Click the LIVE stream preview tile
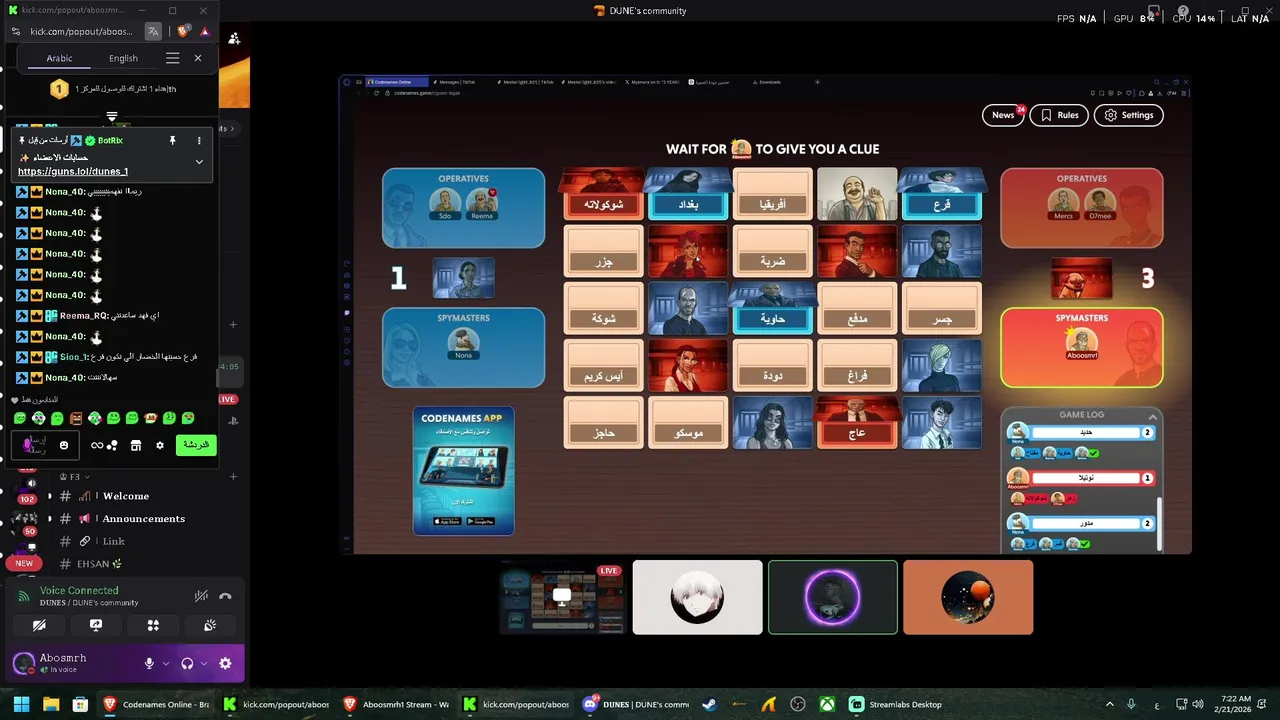 [x=562, y=597]
